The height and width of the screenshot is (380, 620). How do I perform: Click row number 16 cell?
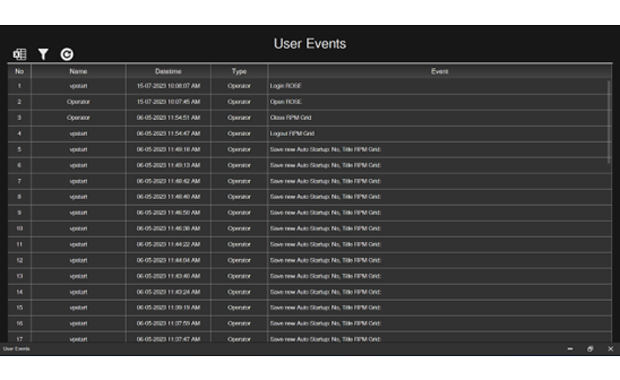click(x=19, y=323)
